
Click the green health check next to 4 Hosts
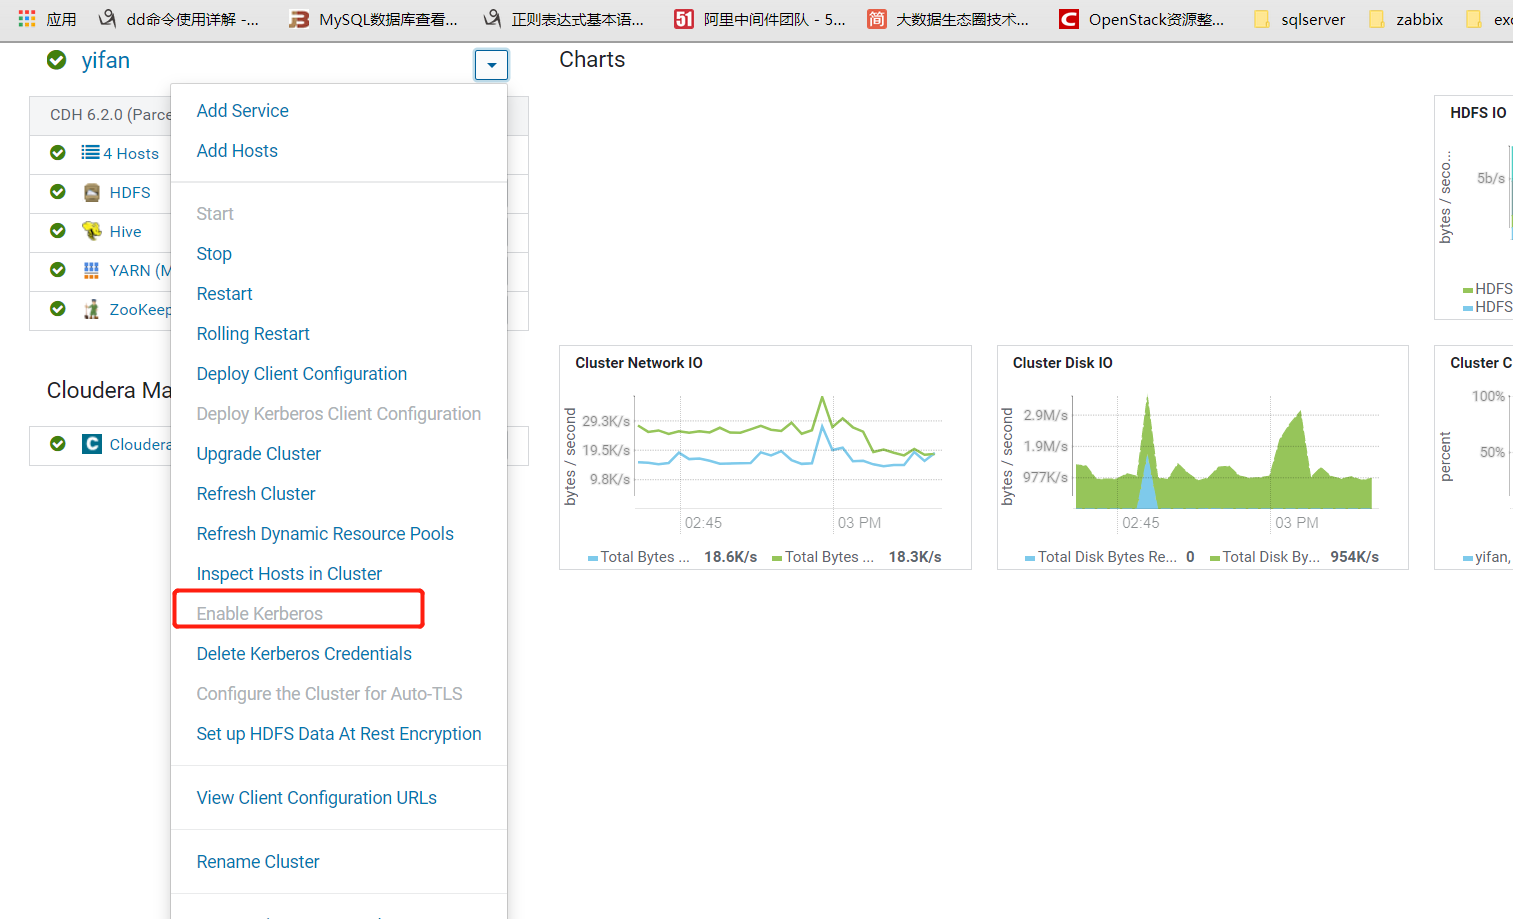[x=58, y=153]
